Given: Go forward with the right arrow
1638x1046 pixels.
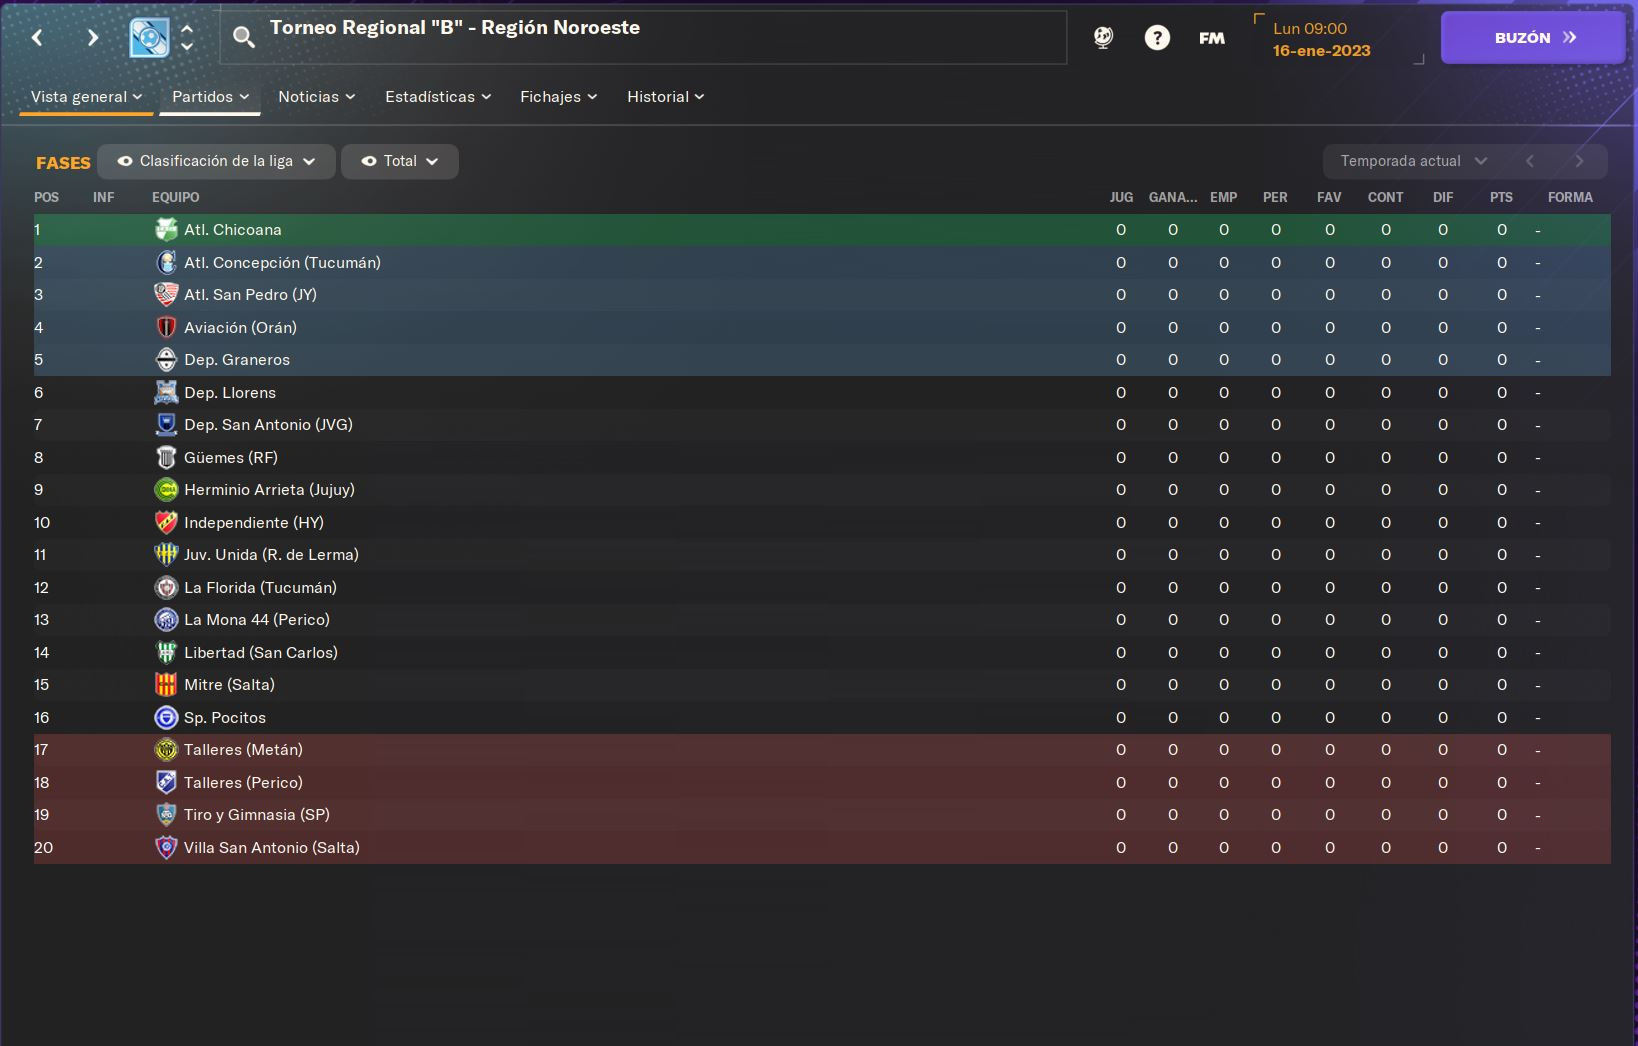Looking at the screenshot, I should pos(92,38).
